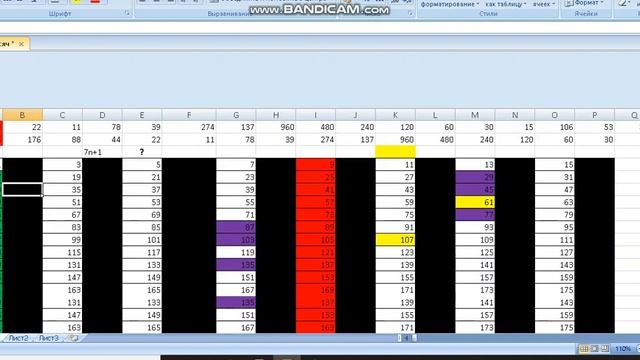Click the cell with value 35
This screenshot has width=640, height=360.
[62, 189]
